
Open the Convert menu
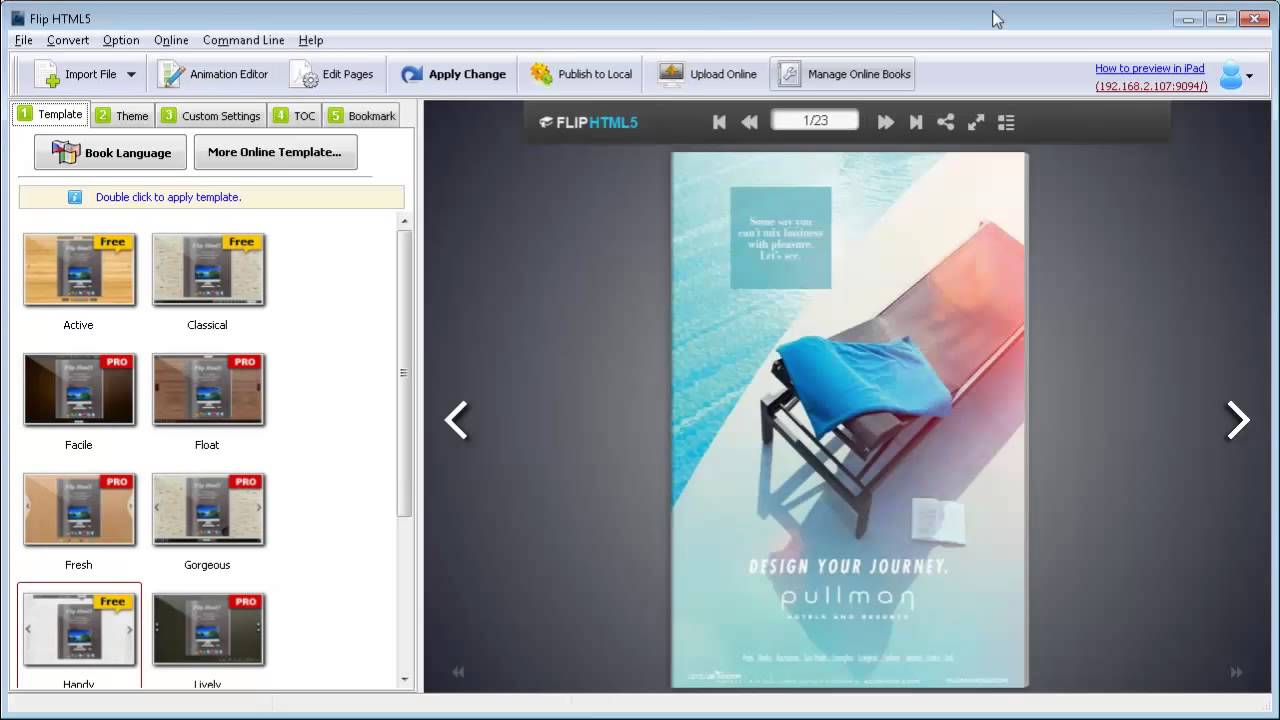coord(68,40)
